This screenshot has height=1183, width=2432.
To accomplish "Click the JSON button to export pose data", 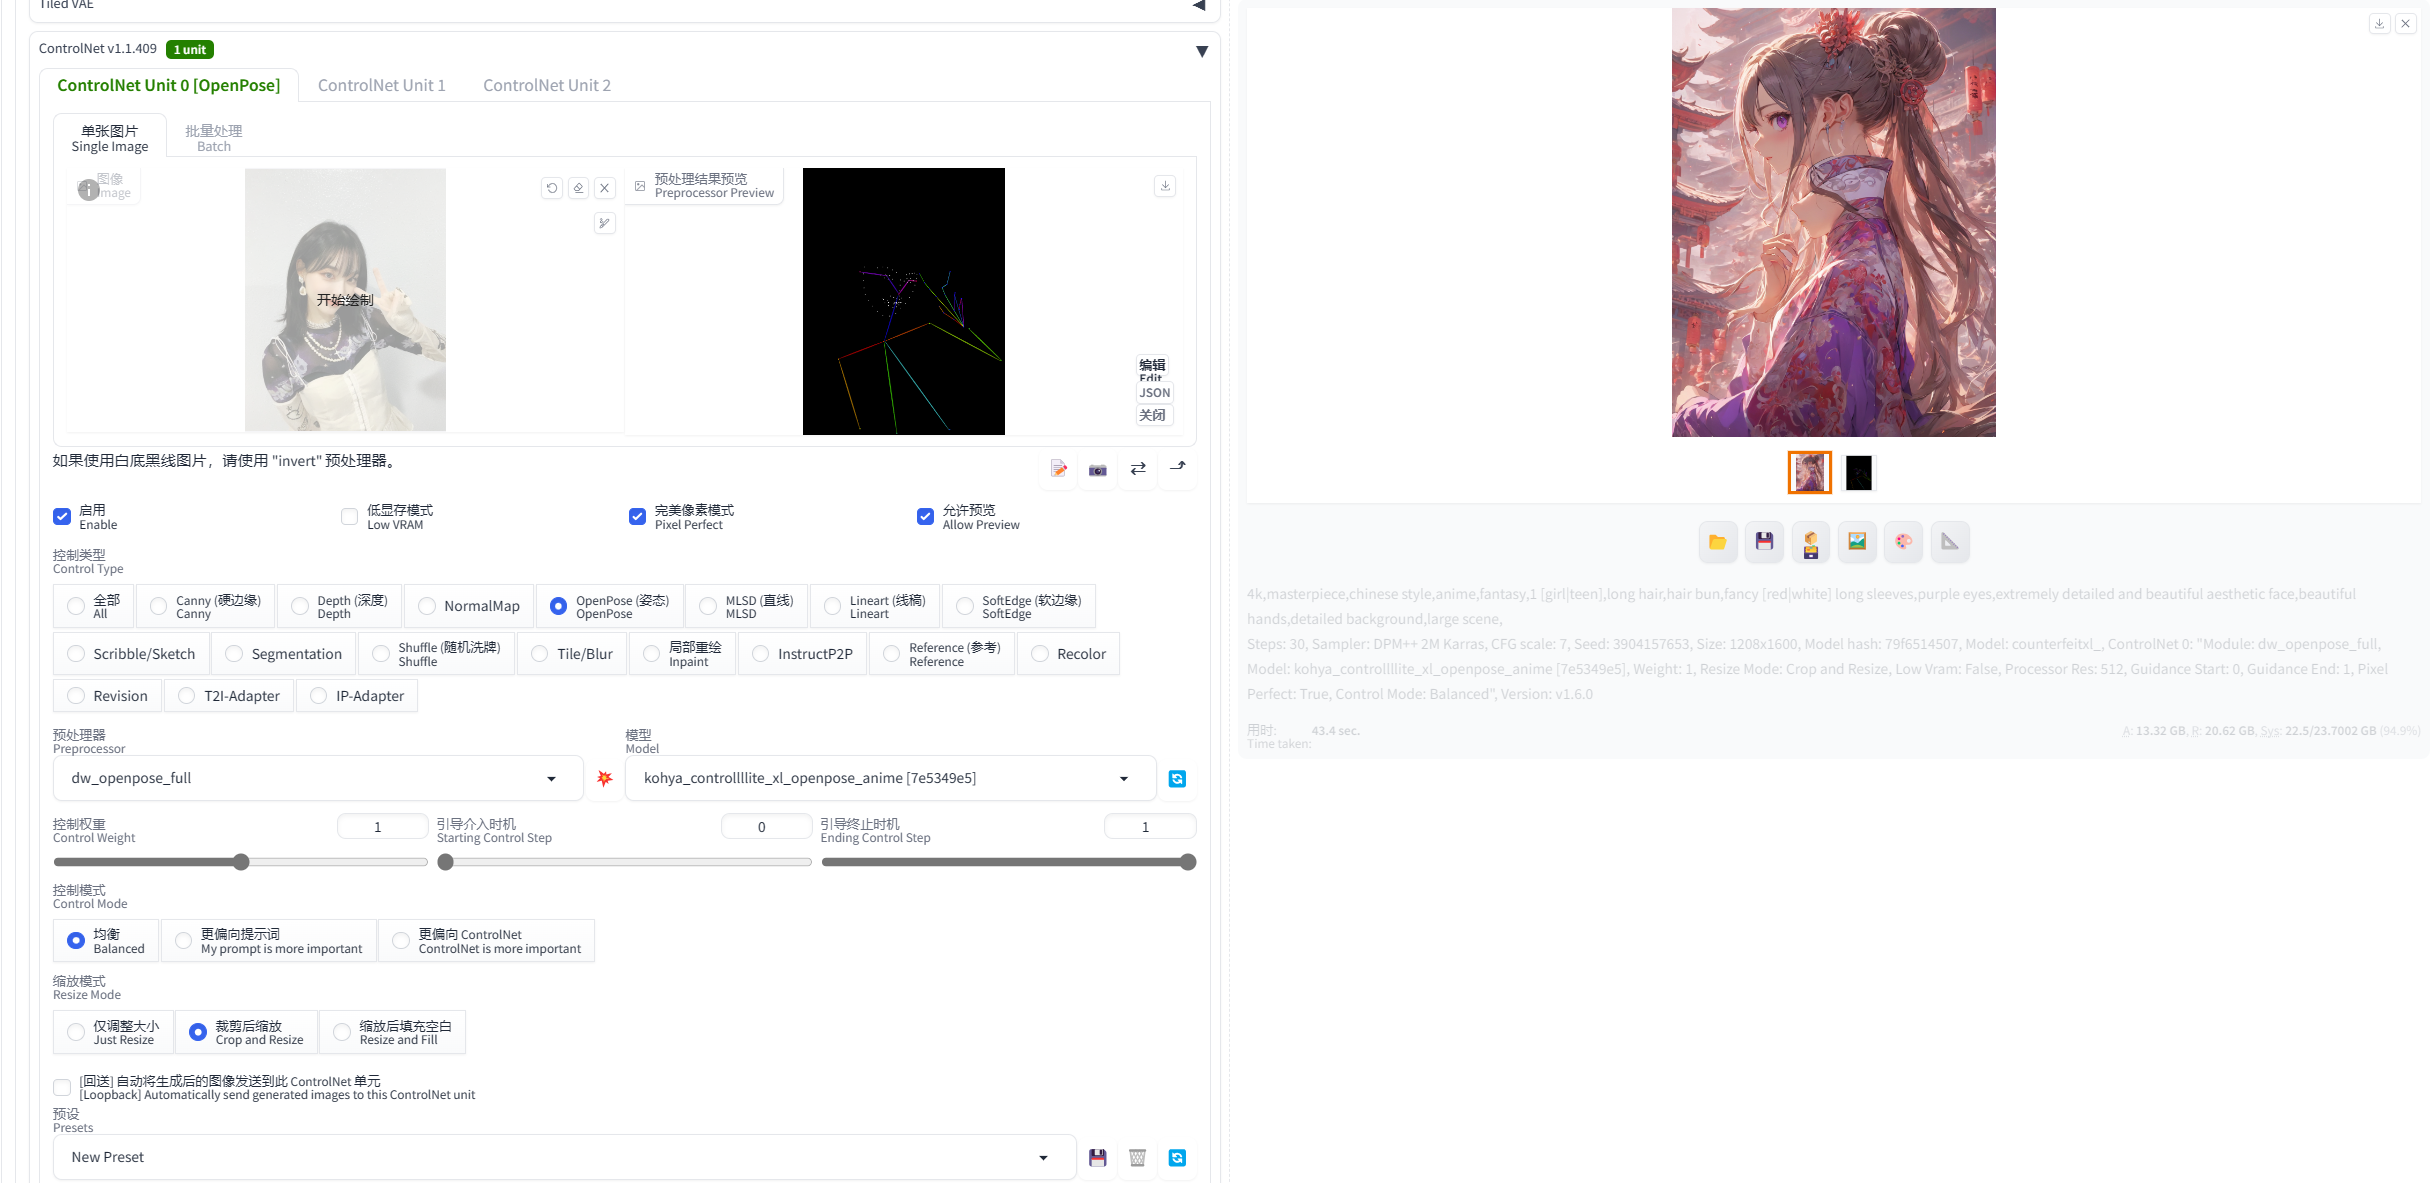I will click(1154, 392).
